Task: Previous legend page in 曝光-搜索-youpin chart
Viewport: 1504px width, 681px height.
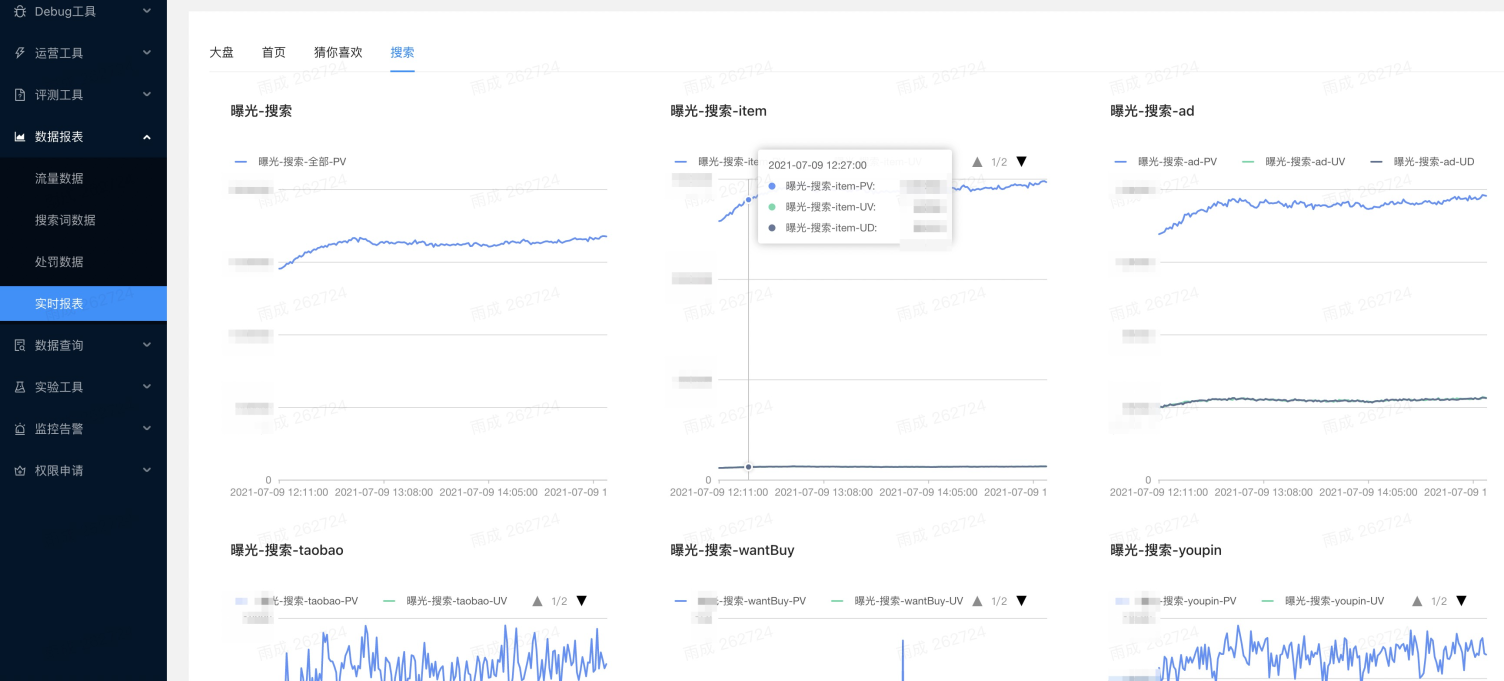Action: [x=1417, y=601]
